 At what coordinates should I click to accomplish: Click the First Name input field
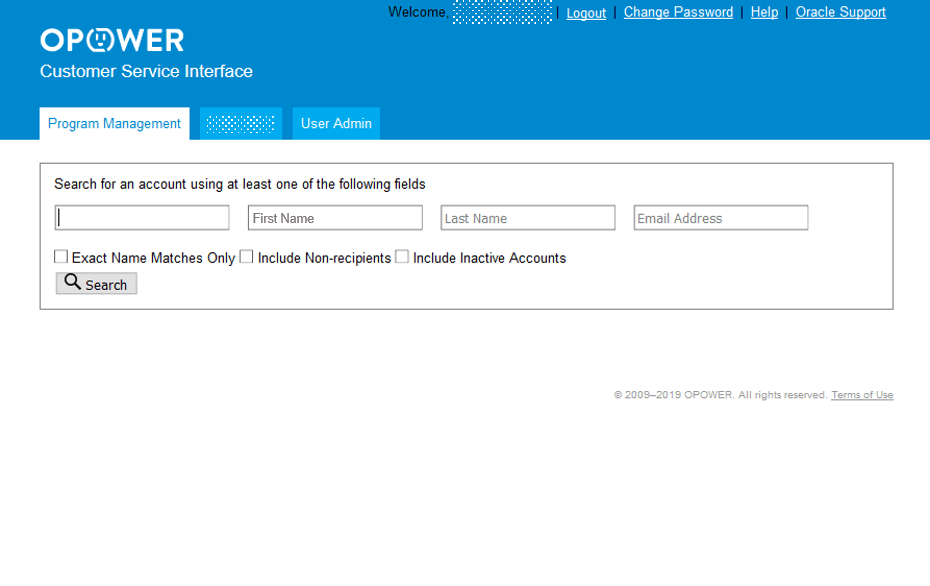[334, 217]
